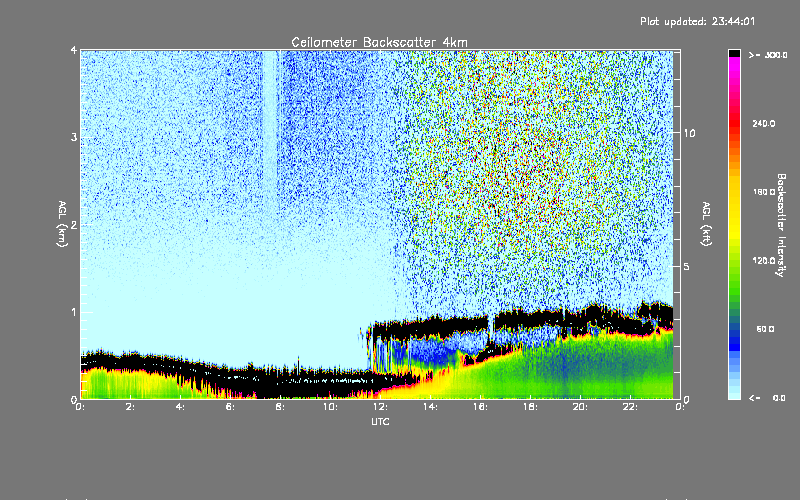800x500 pixels.
Task: Click the 10 kft tick on the right axis
Action: (689, 133)
